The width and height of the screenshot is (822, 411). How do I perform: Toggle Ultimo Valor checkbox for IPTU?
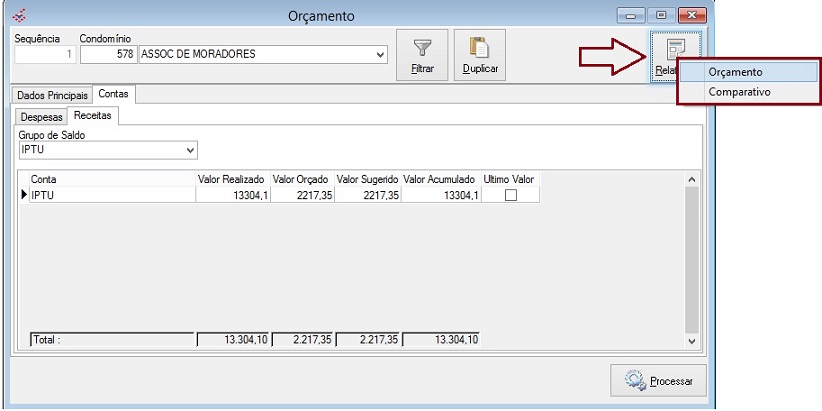(x=510, y=196)
